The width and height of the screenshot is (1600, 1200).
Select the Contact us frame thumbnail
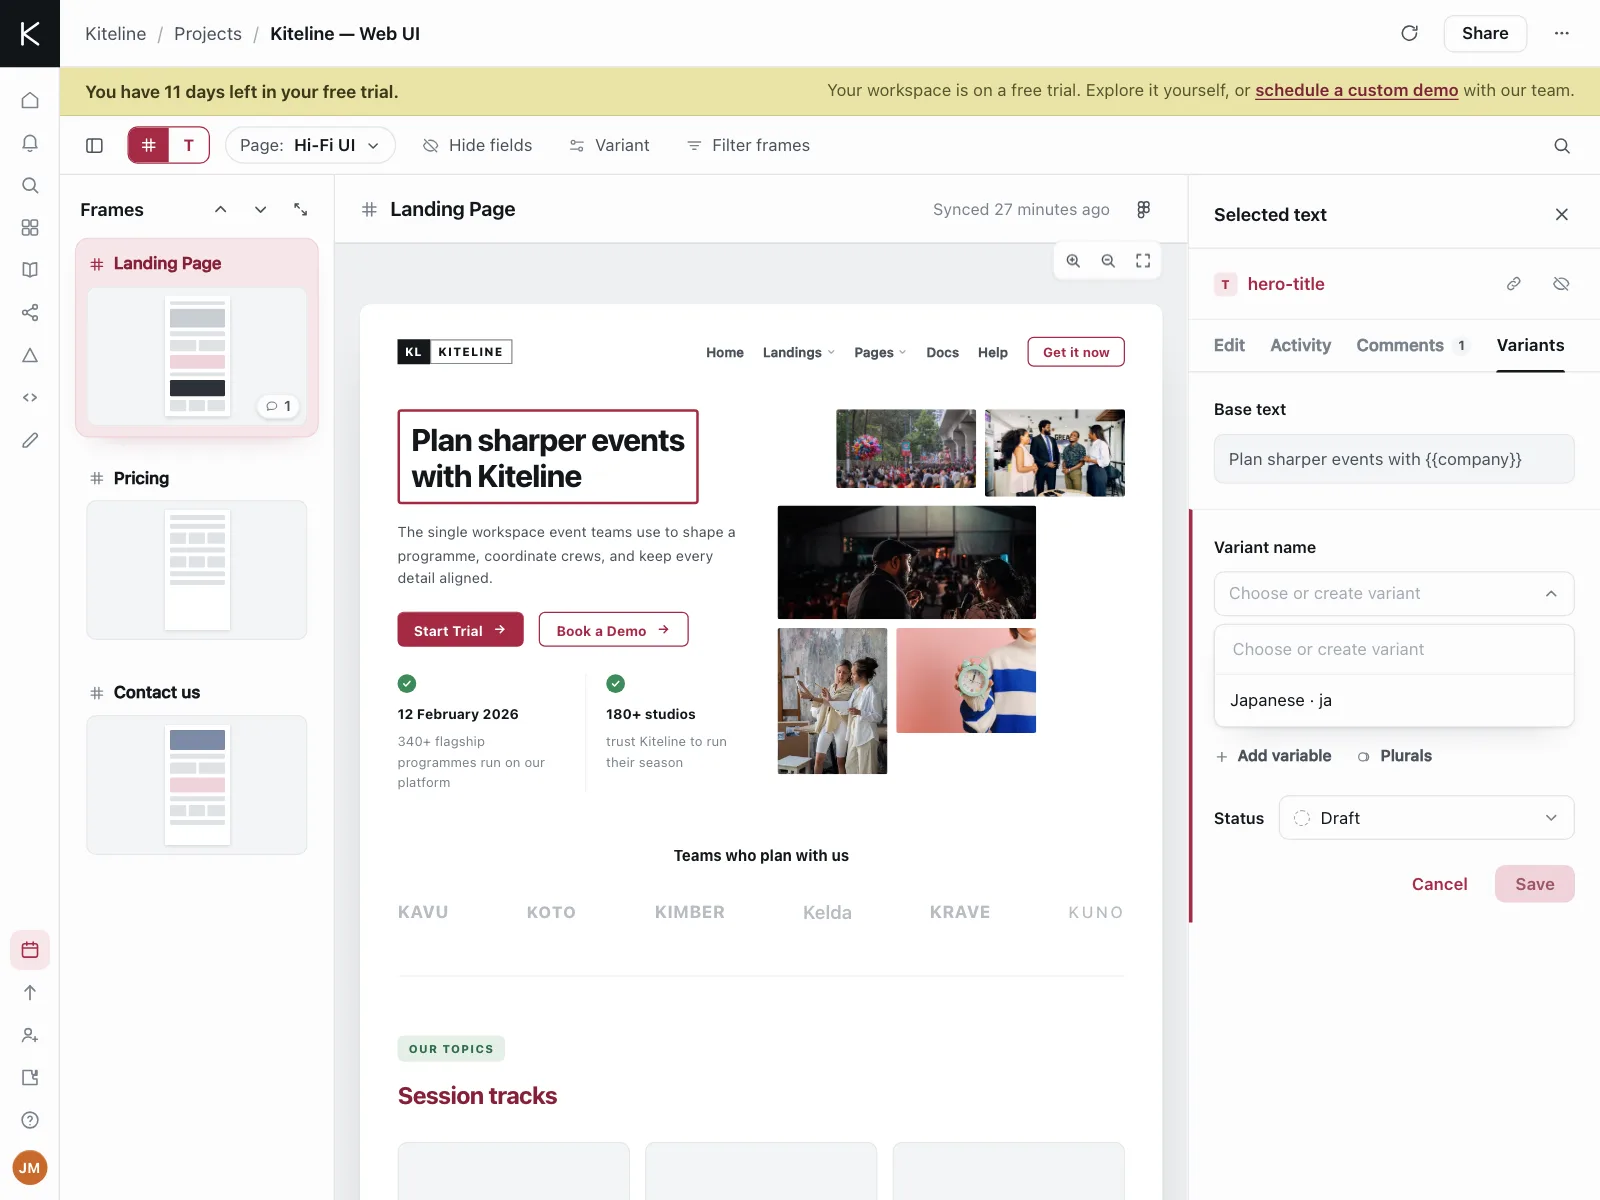point(197,785)
